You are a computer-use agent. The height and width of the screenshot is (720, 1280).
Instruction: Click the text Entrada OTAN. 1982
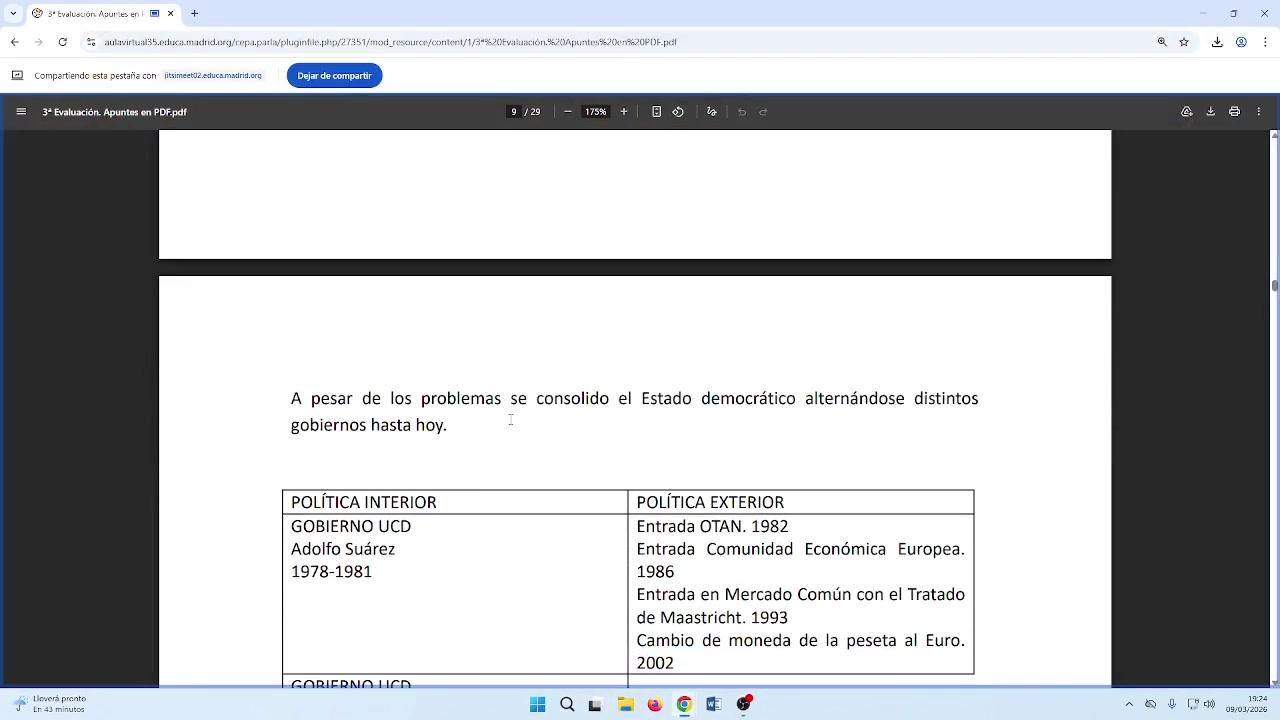712,526
